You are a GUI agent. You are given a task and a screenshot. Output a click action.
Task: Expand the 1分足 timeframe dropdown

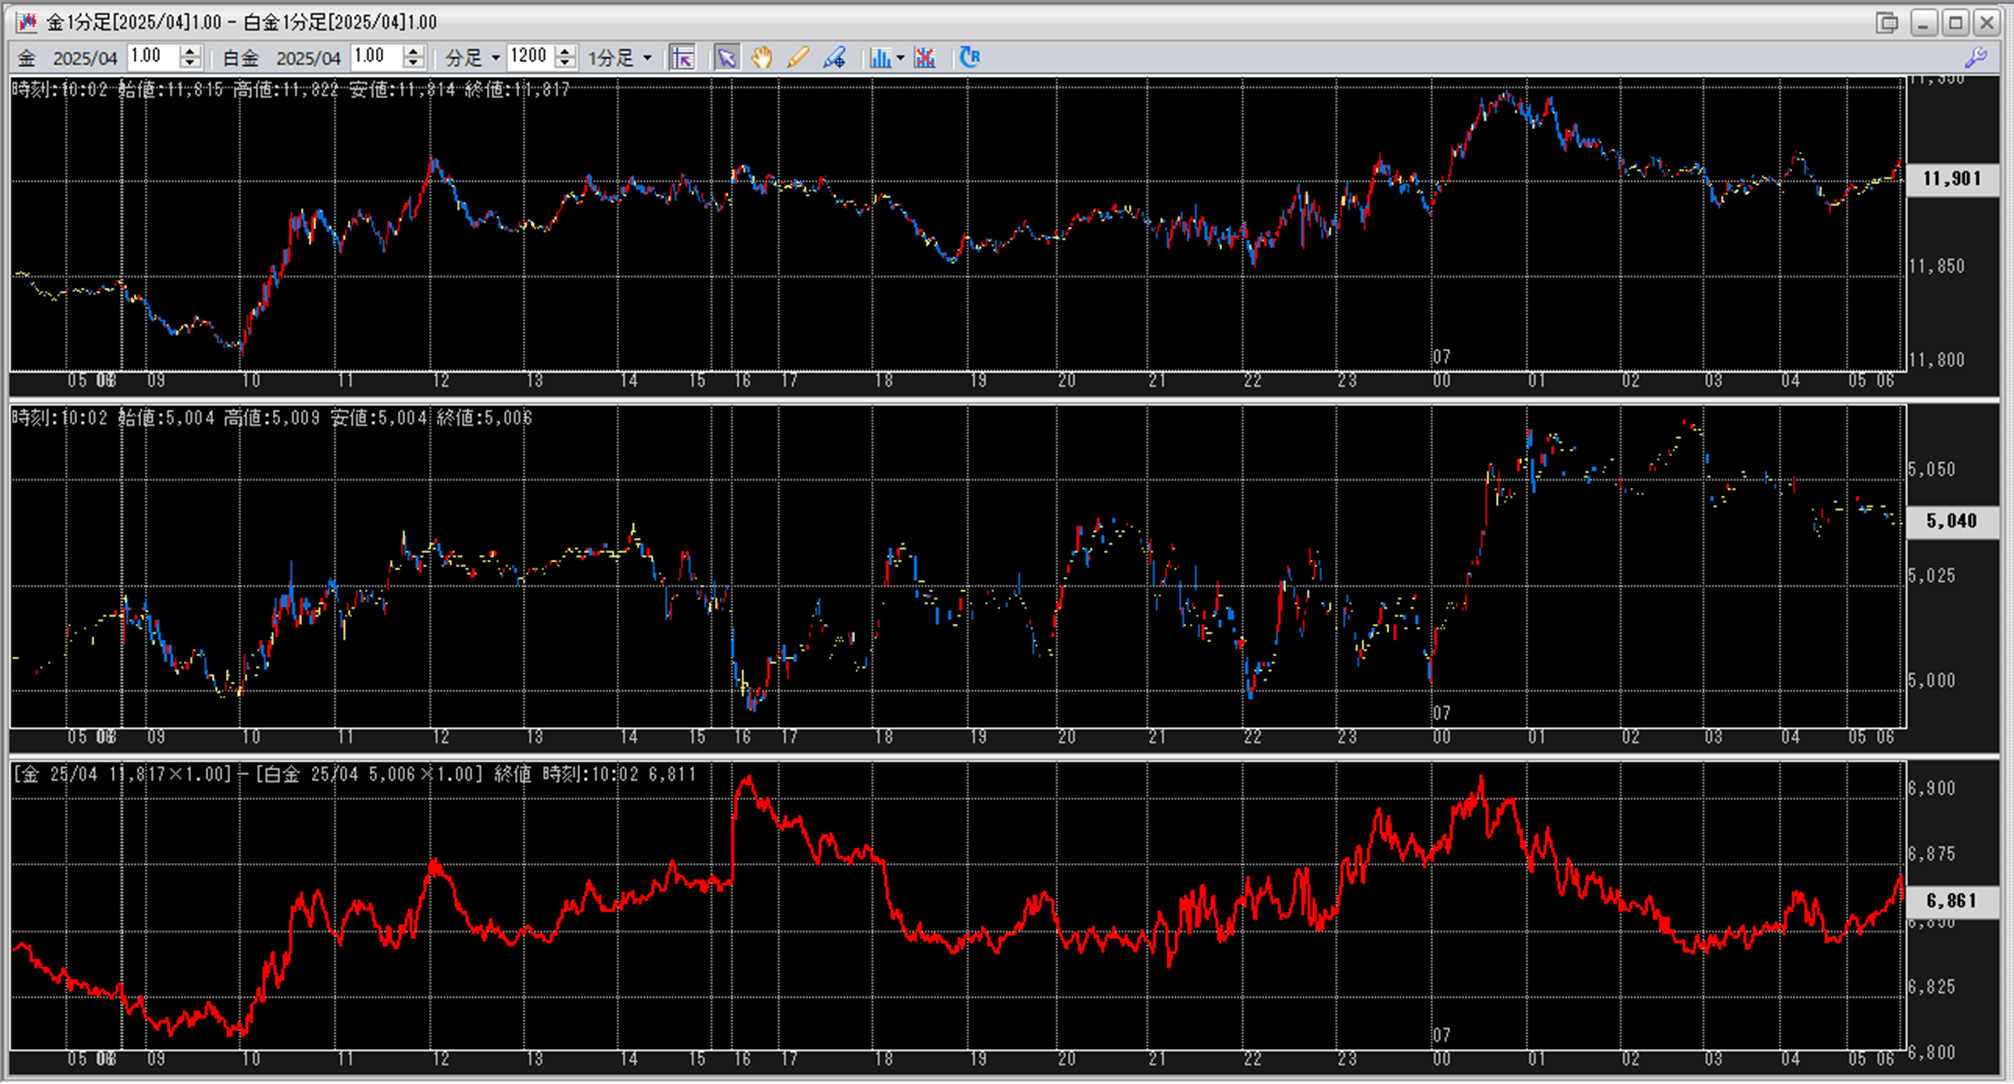tap(647, 58)
